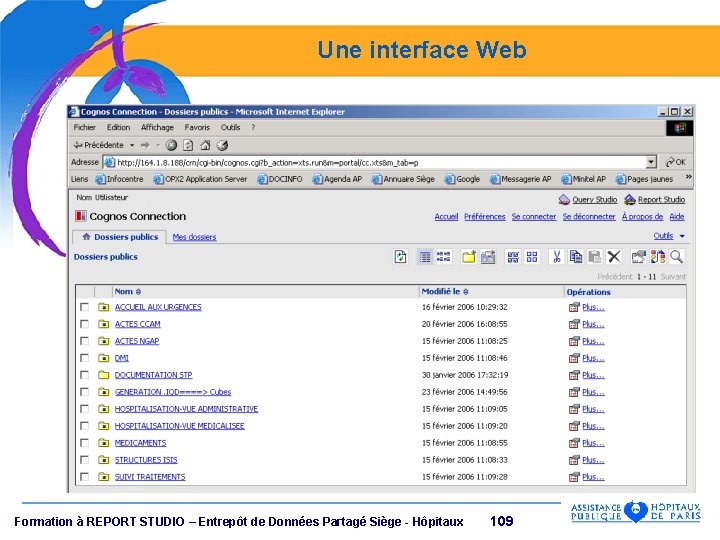The height and width of the screenshot is (540, 720).
Task: Click the new job icon beside folder
Action: (488, 257)
